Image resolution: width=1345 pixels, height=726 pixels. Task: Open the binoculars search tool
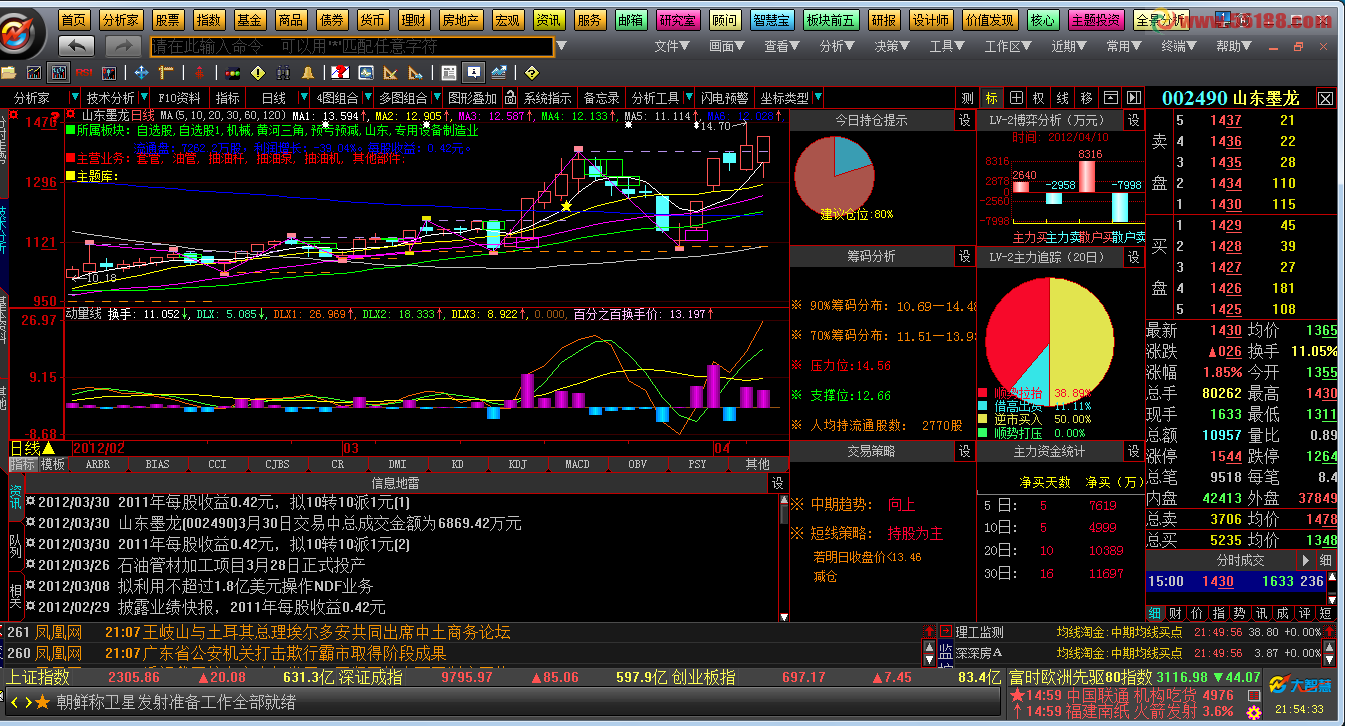[x=283, y=72]
